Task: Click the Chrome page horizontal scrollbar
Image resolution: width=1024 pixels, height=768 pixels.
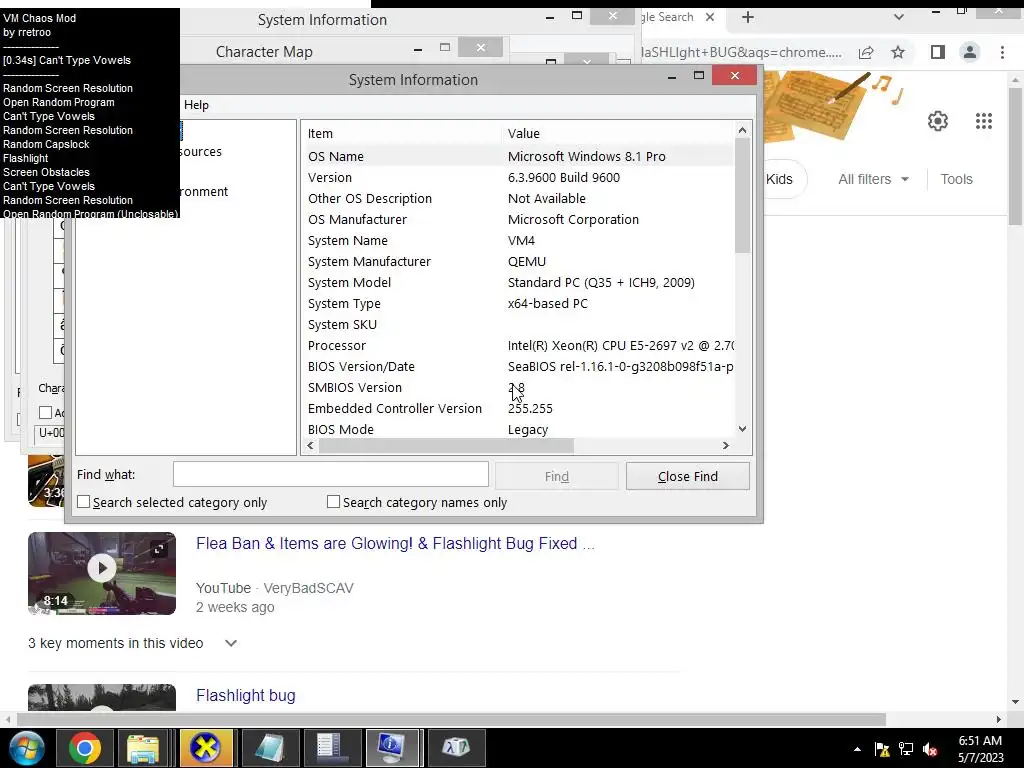Action: [451, 719]
